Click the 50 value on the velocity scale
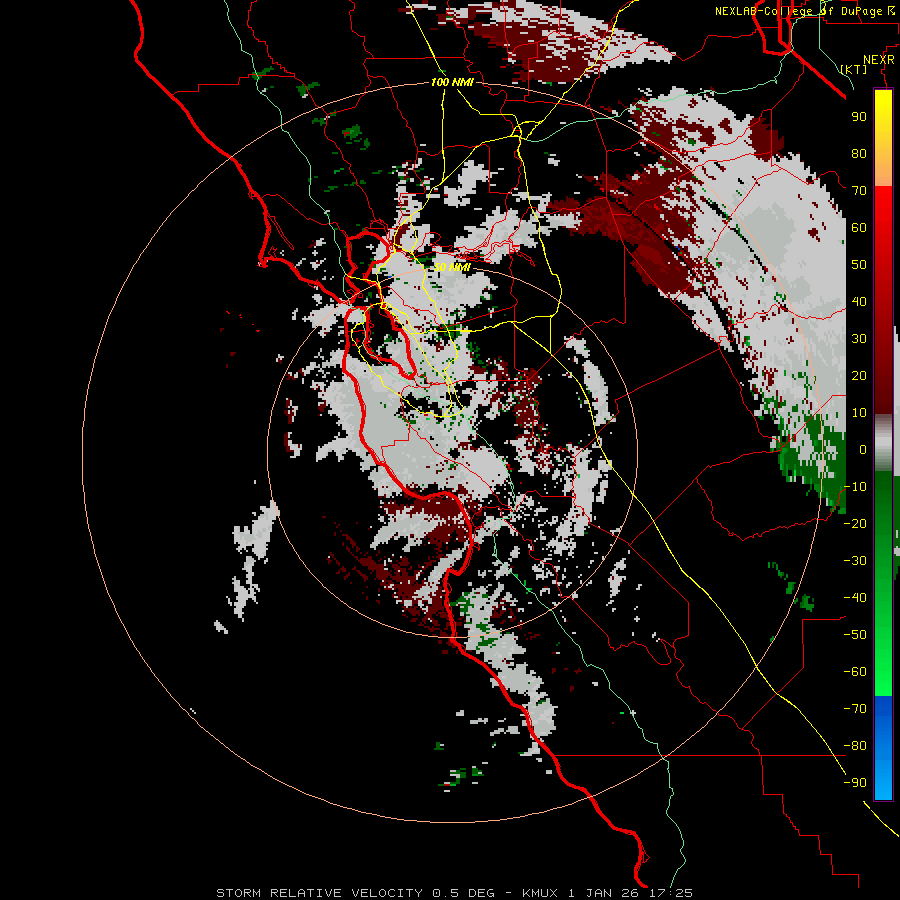Viewport: 900px width, 900px height. pos(859,265)
